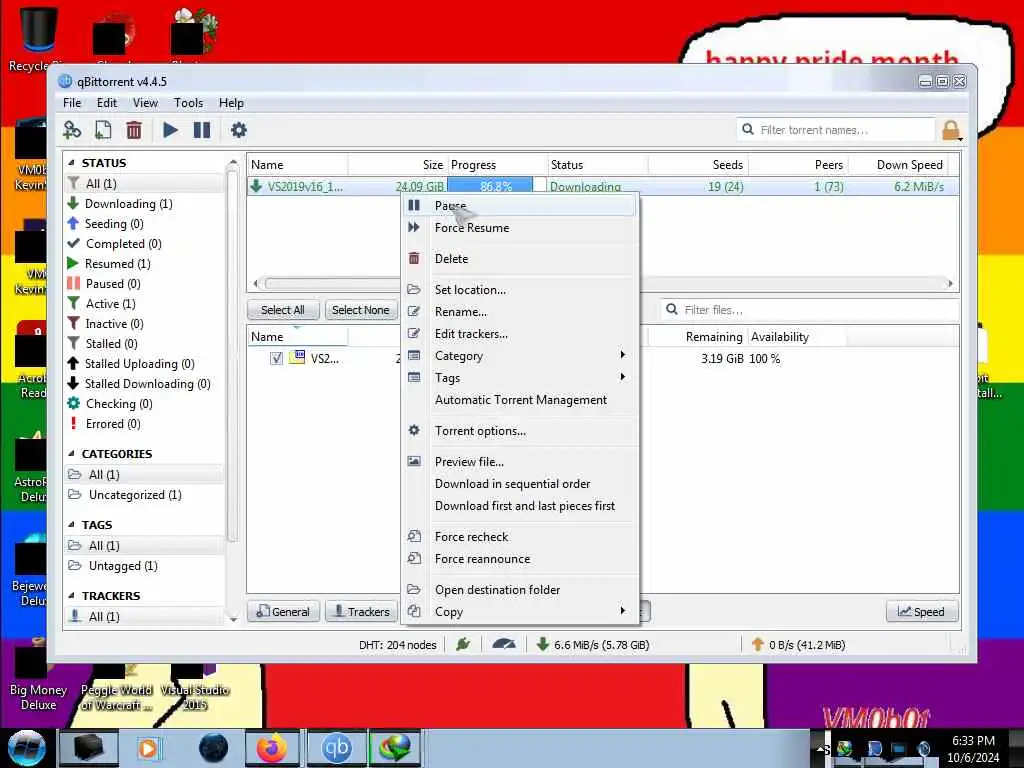1024x768 pixels.
Task: Open Options via the gear toolbar icon
Action: tap(239, 130)
